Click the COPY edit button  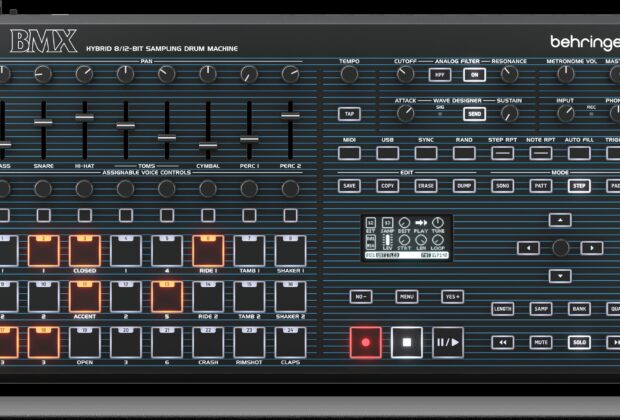388,186
